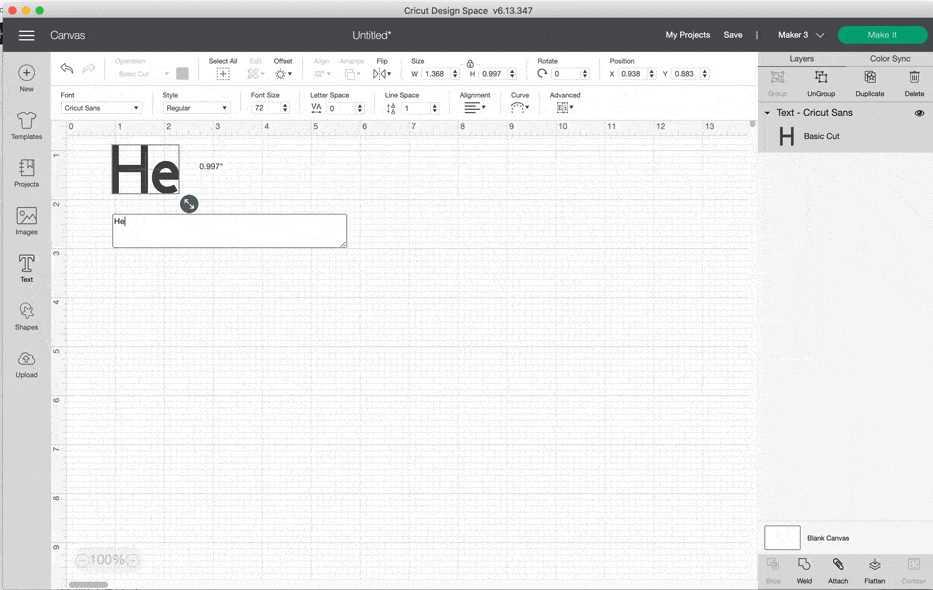Click the Select All icon
This screenshot has width=933, height=590.
coord(223,74)
